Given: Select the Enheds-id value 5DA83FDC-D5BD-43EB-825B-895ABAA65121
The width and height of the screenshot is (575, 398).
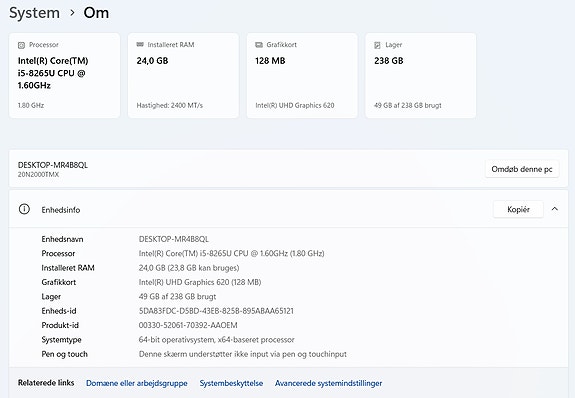Looking at the screenshot, I should click(x=216, y=311).
